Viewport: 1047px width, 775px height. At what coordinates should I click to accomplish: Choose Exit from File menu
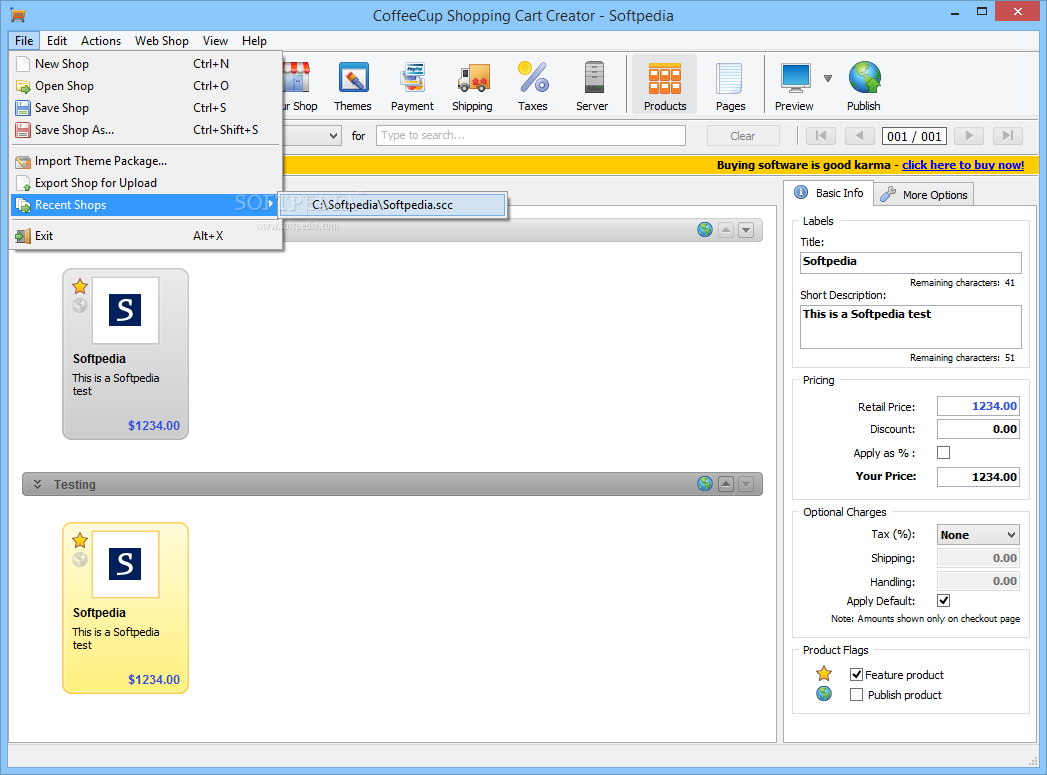tap(146, 236)
